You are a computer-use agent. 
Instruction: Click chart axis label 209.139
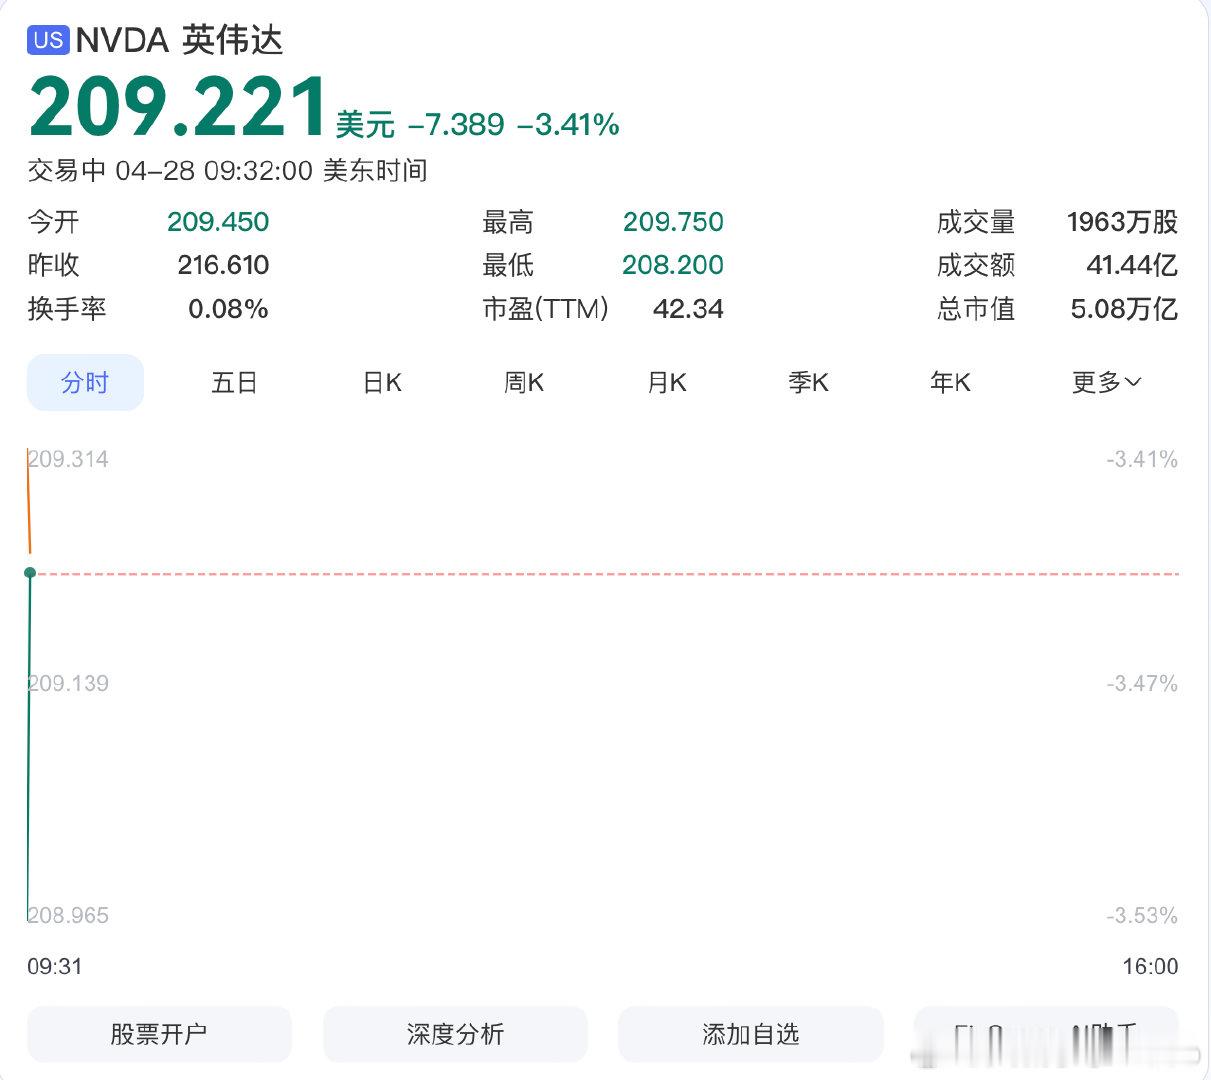(68, 684)
